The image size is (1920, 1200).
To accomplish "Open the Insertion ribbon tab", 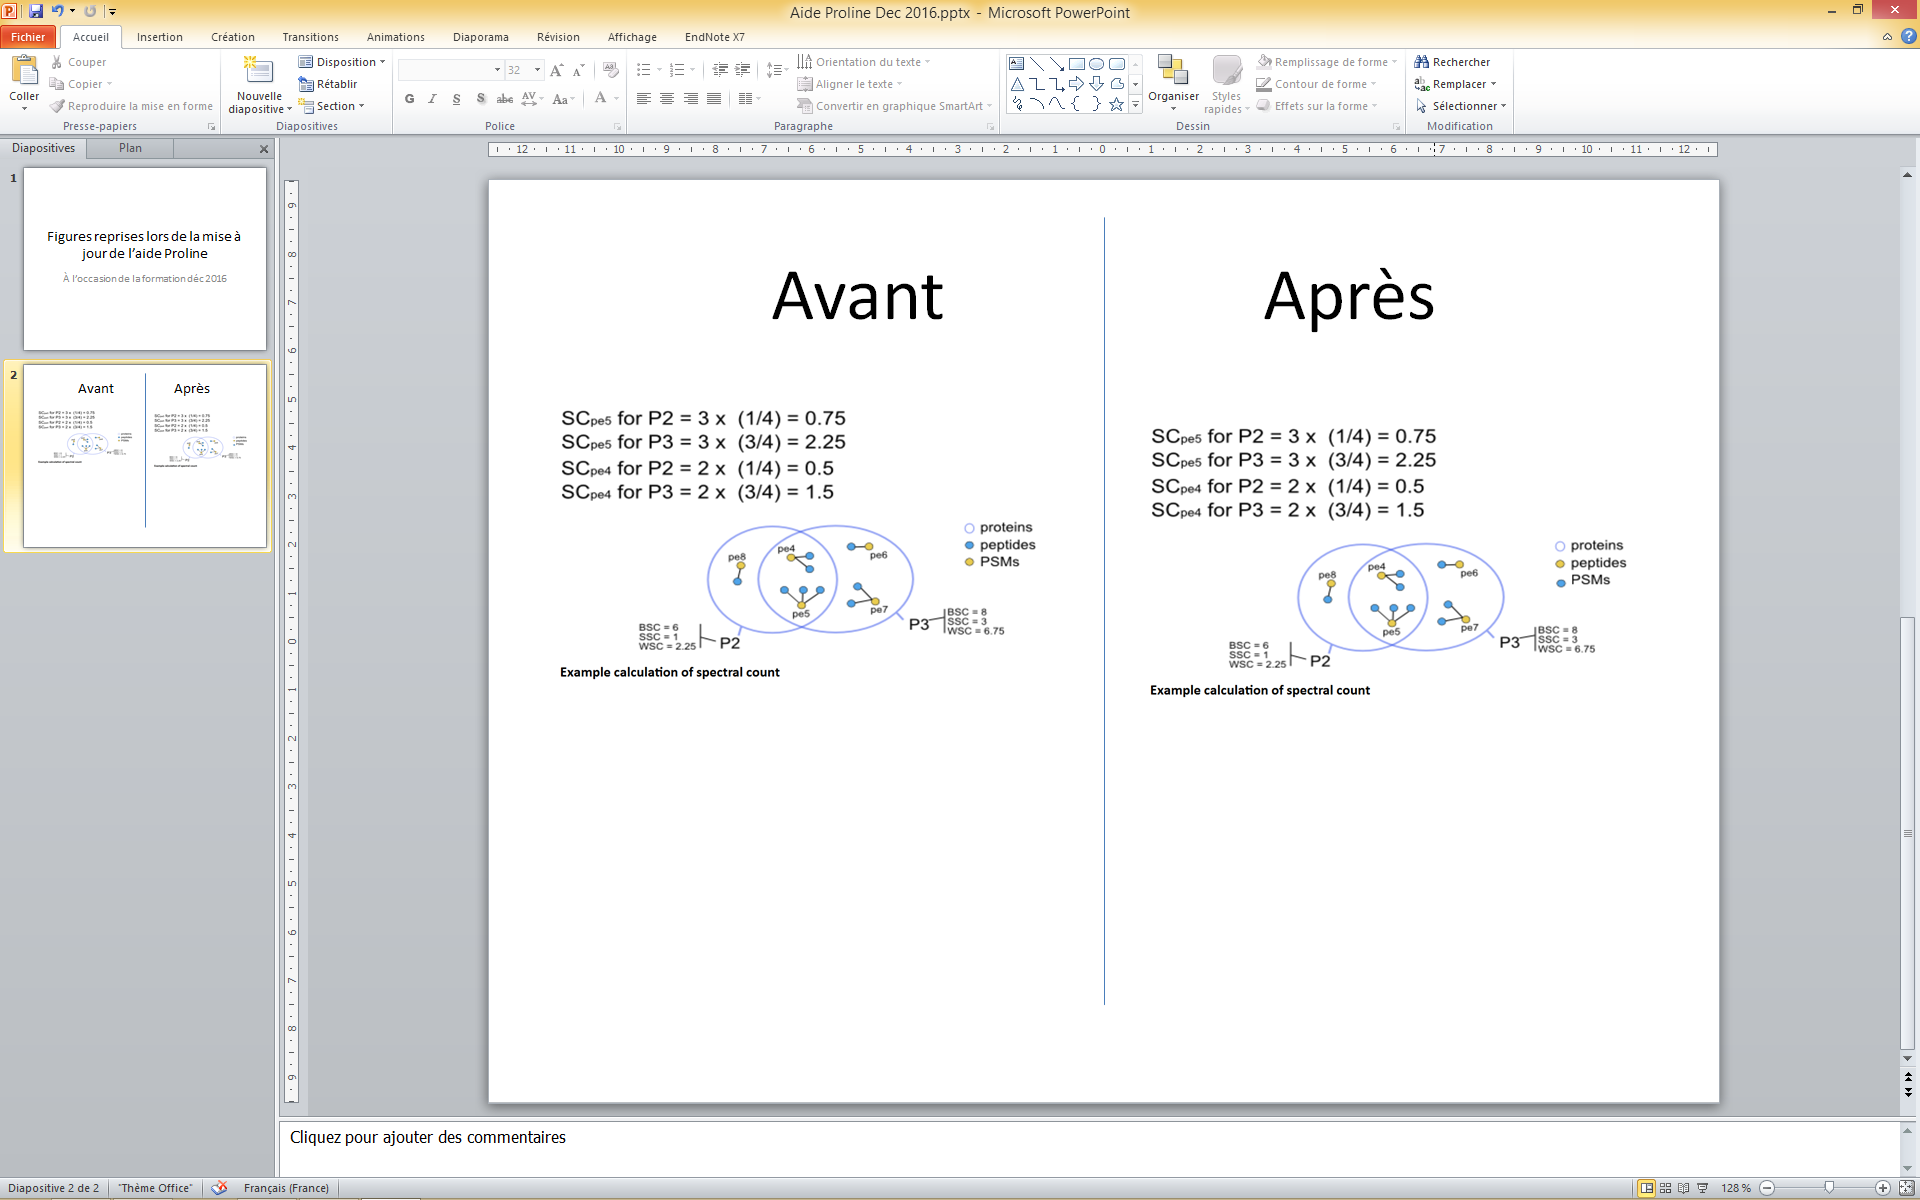I will point(160,37).
